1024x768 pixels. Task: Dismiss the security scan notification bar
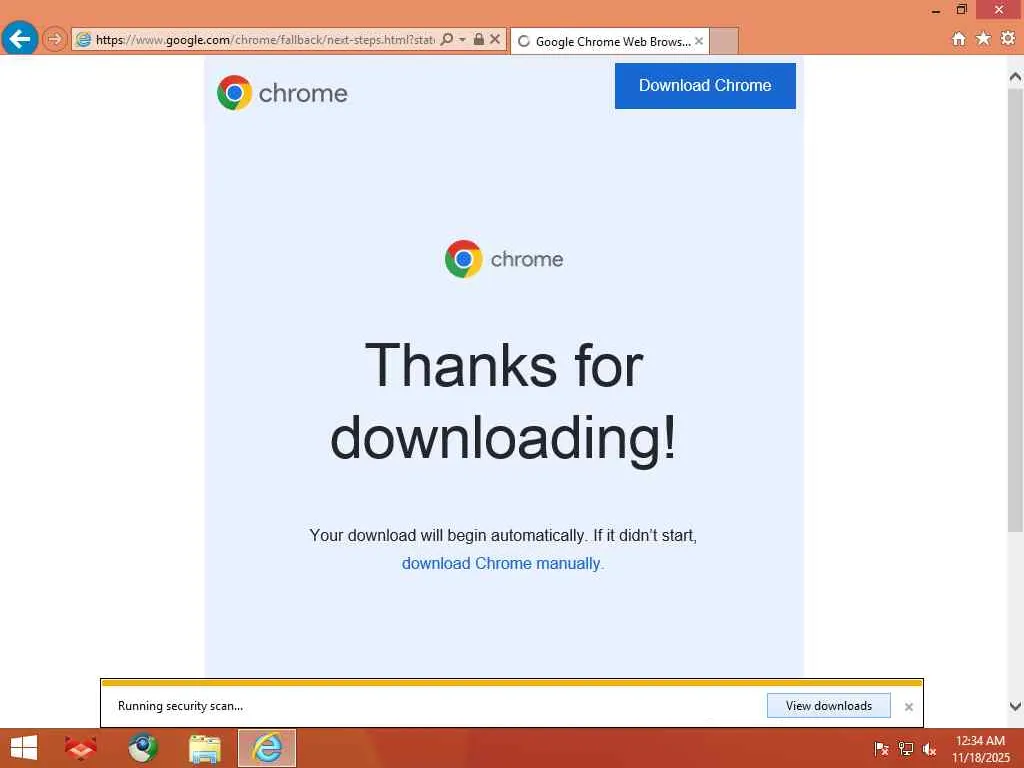[908, 707]
